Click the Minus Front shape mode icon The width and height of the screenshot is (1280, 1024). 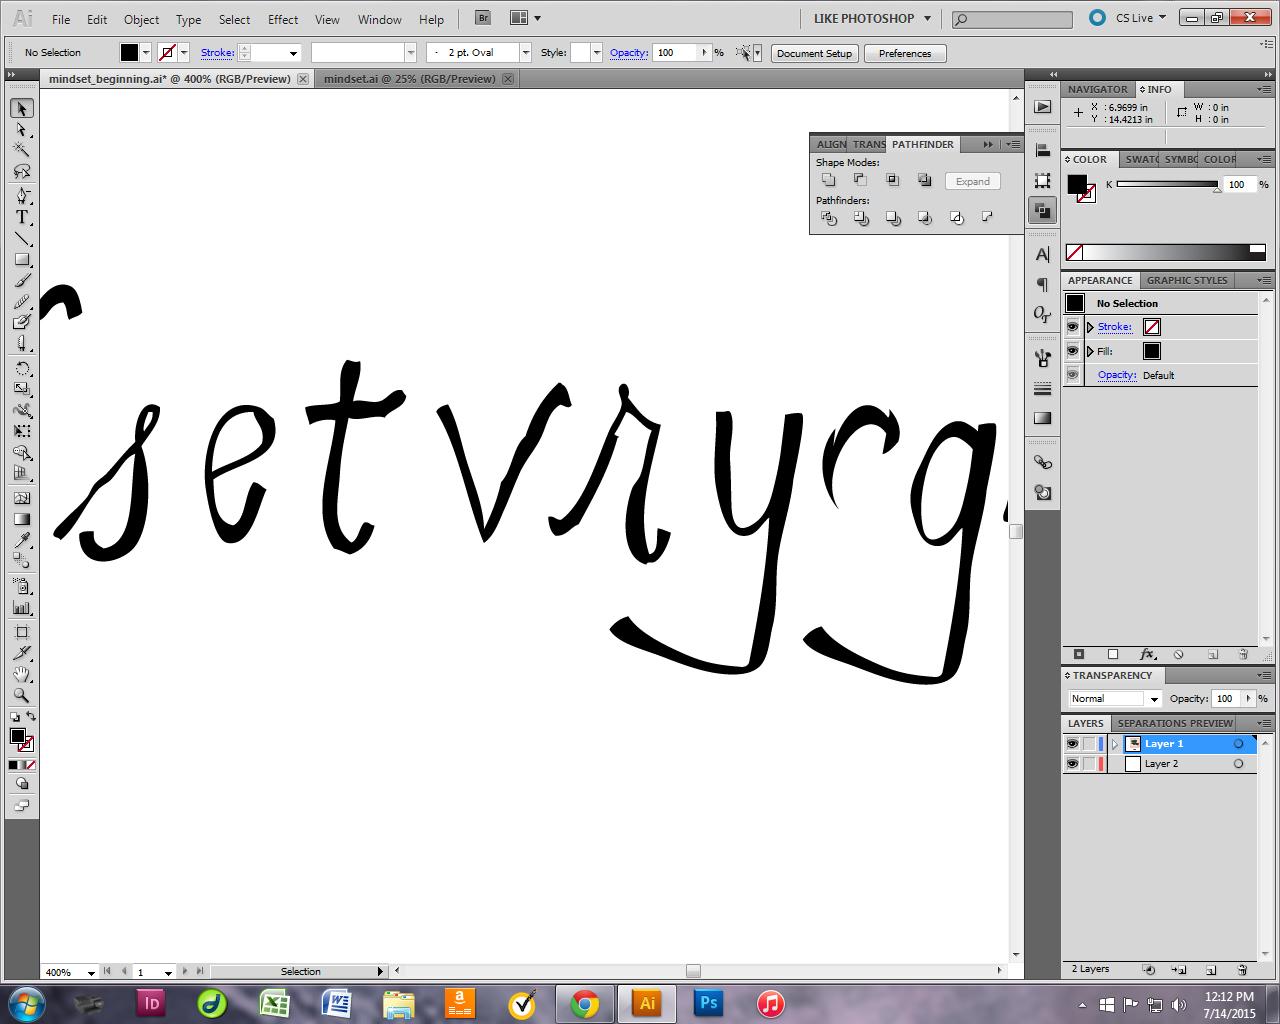(860, 180)
